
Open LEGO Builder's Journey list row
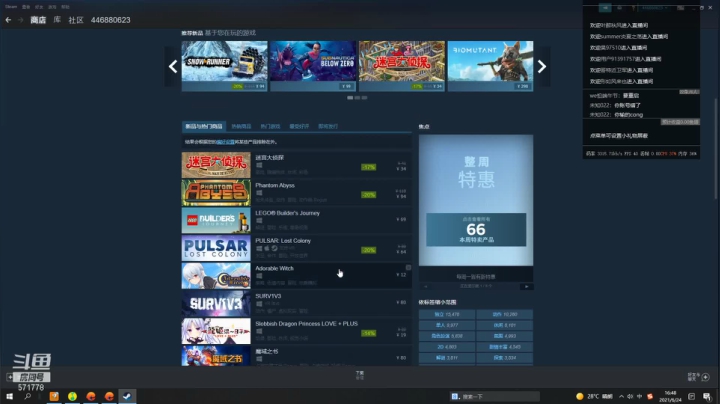pos(296,220)
